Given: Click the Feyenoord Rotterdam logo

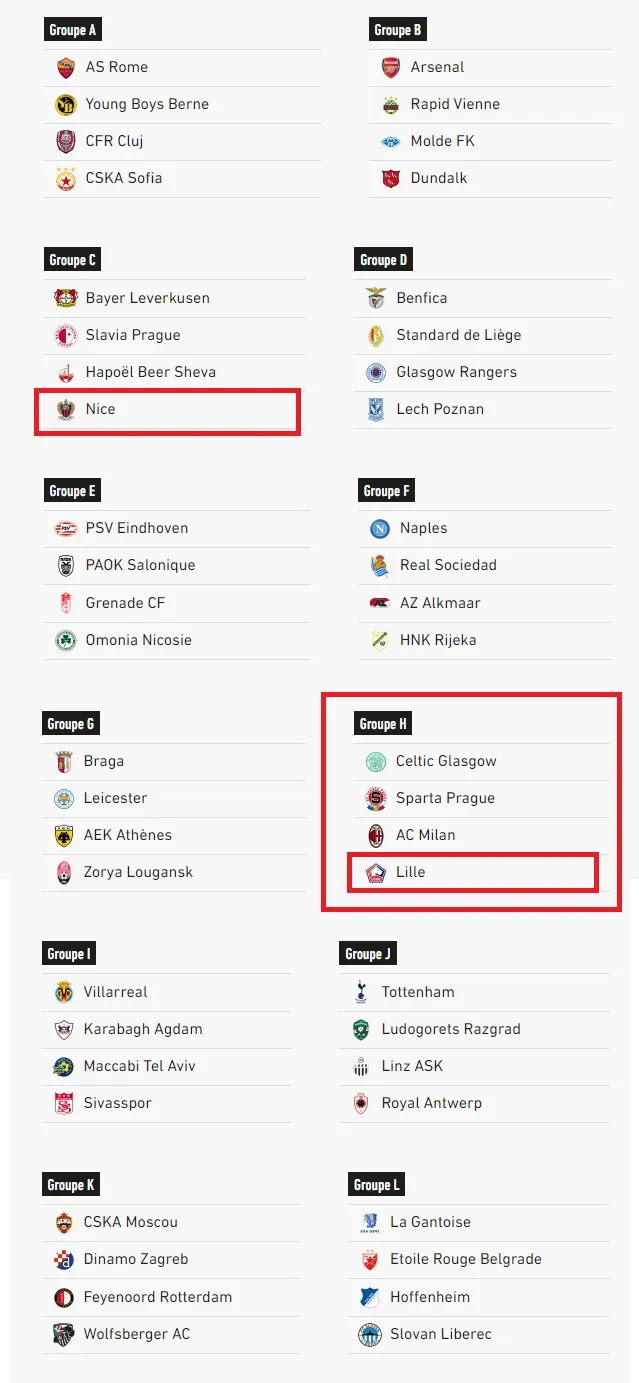Looking at the screenshot, I should pos(64,1297).
